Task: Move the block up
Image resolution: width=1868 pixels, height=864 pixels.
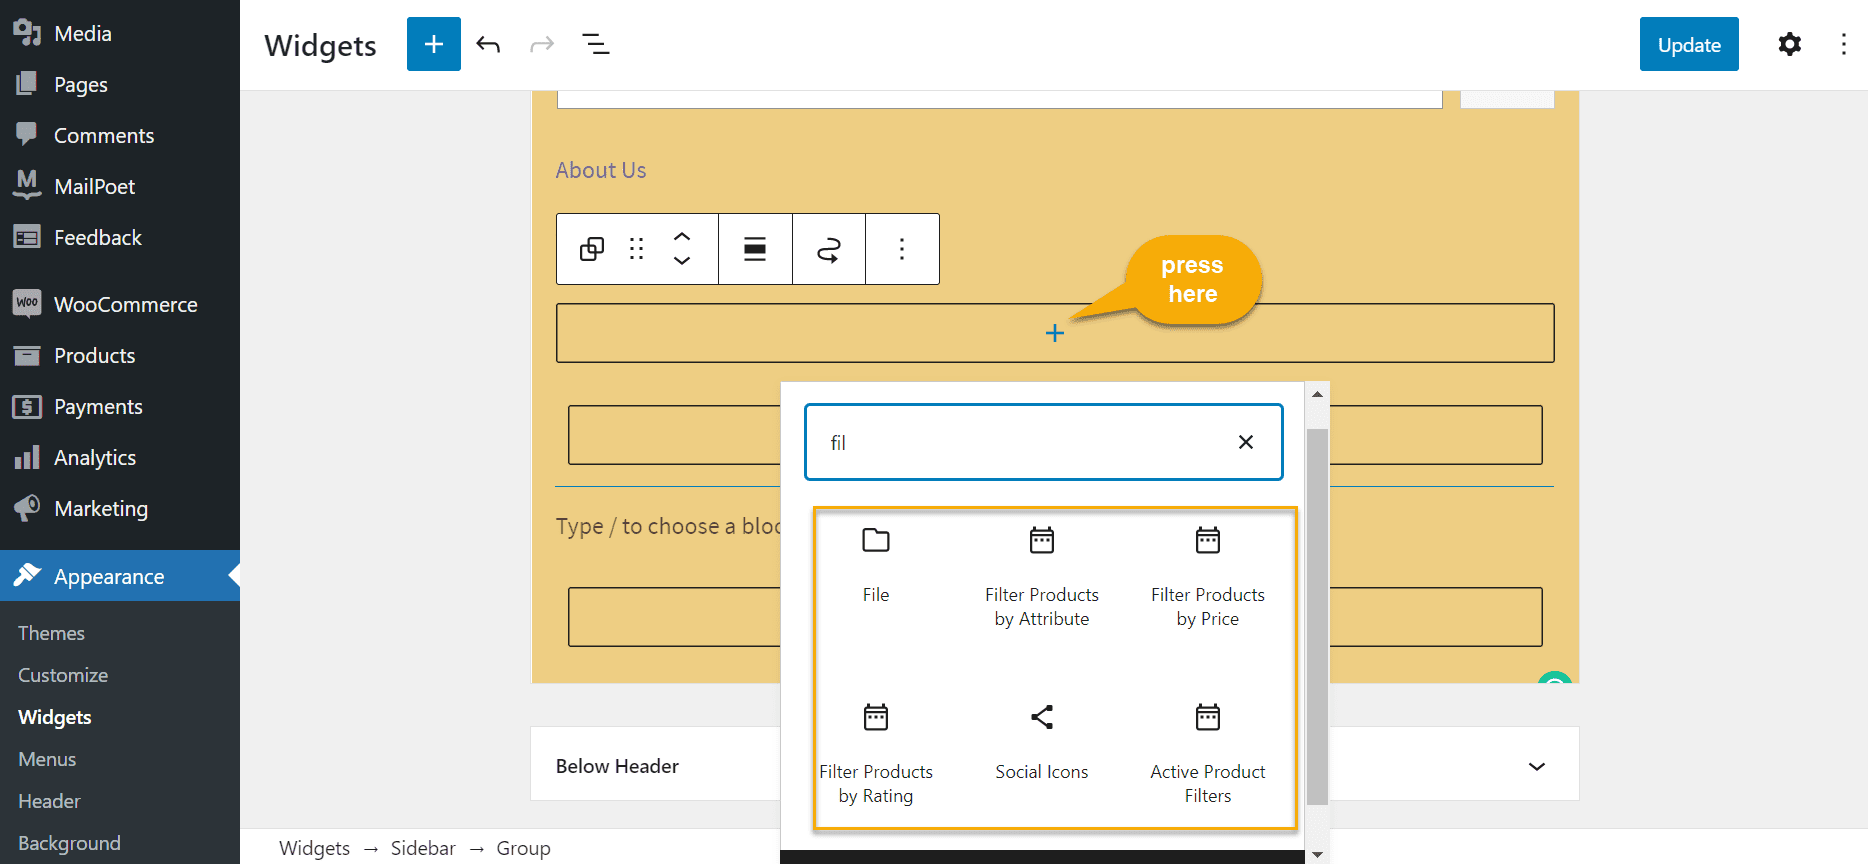Action: 682,237
